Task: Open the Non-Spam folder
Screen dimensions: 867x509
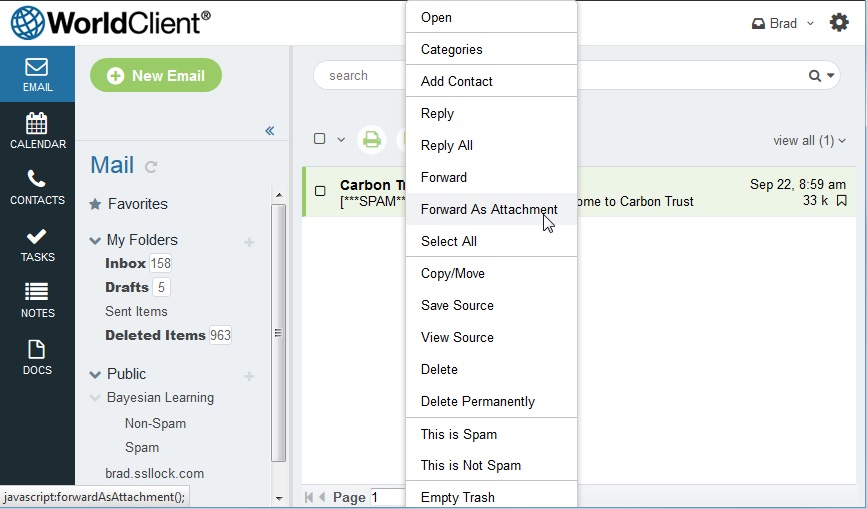Action: pyautogui.click(x=155, y=423)
